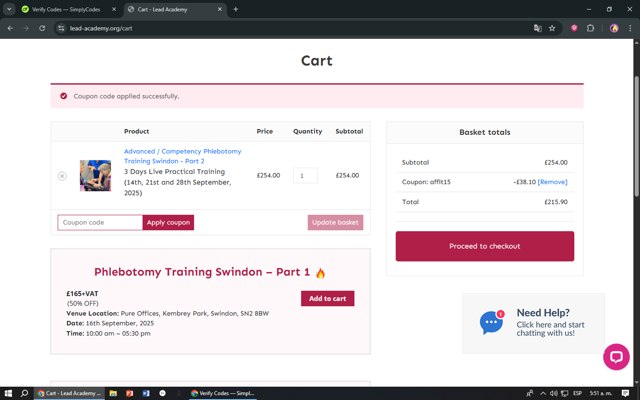Screen dimensions: 640x400
Task: Click the success checkmark icon in notice
Action: [64, 96]
